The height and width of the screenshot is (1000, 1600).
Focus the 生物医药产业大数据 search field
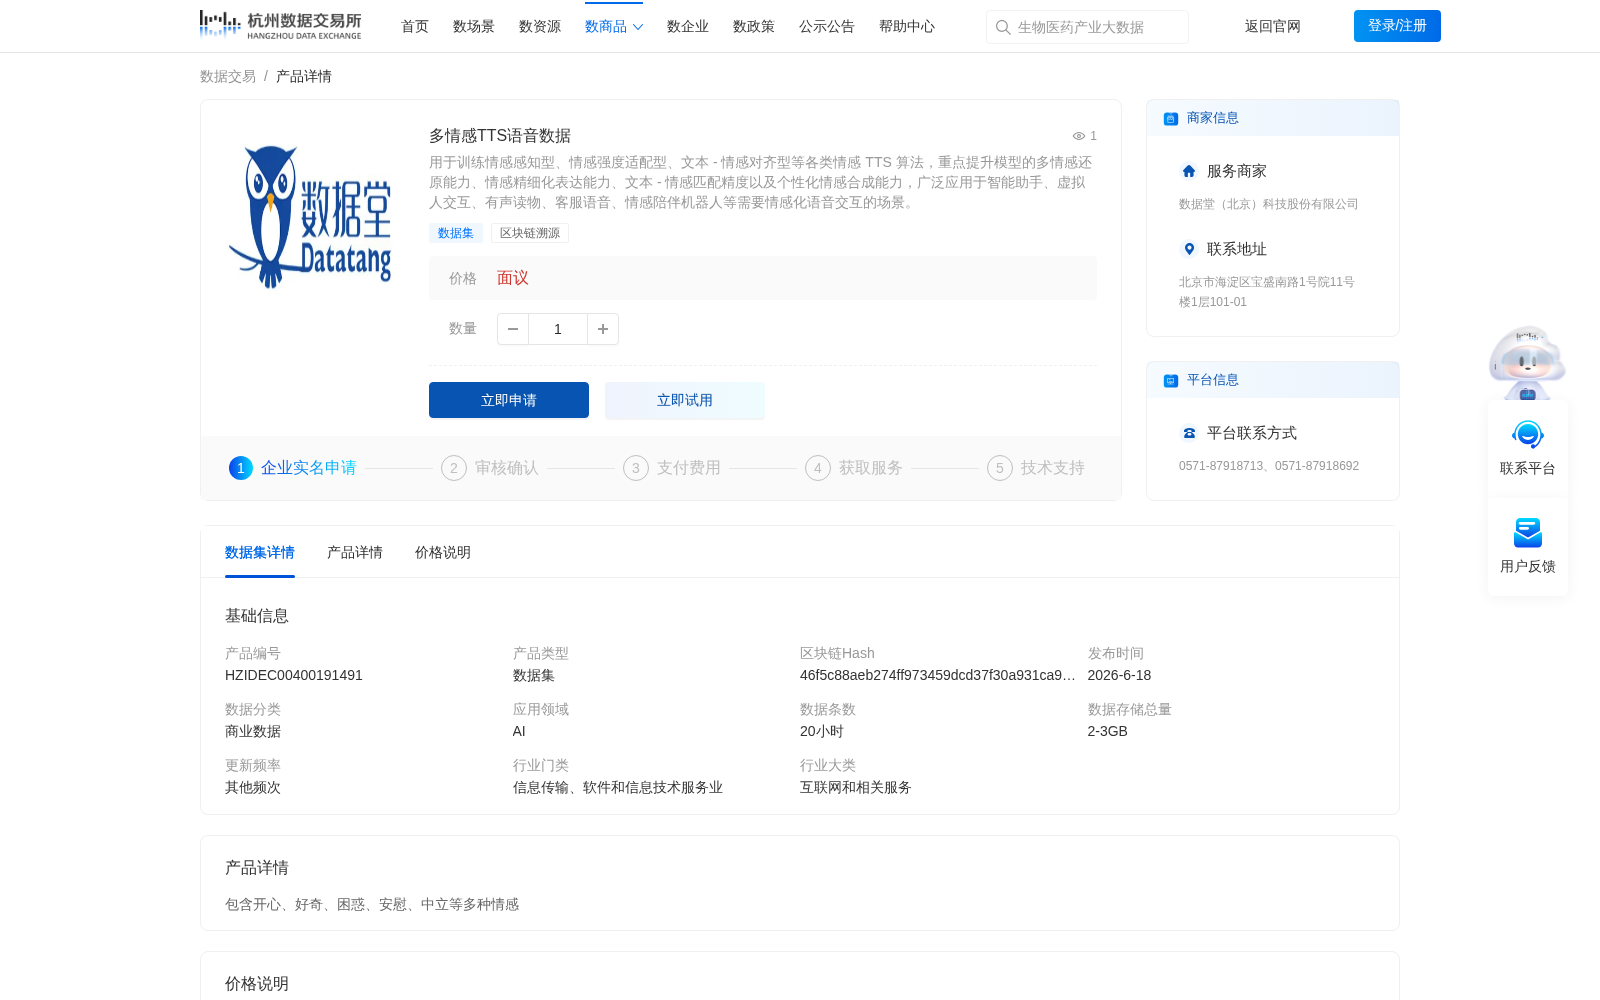pyautogui.click(x=1087, y=27)
